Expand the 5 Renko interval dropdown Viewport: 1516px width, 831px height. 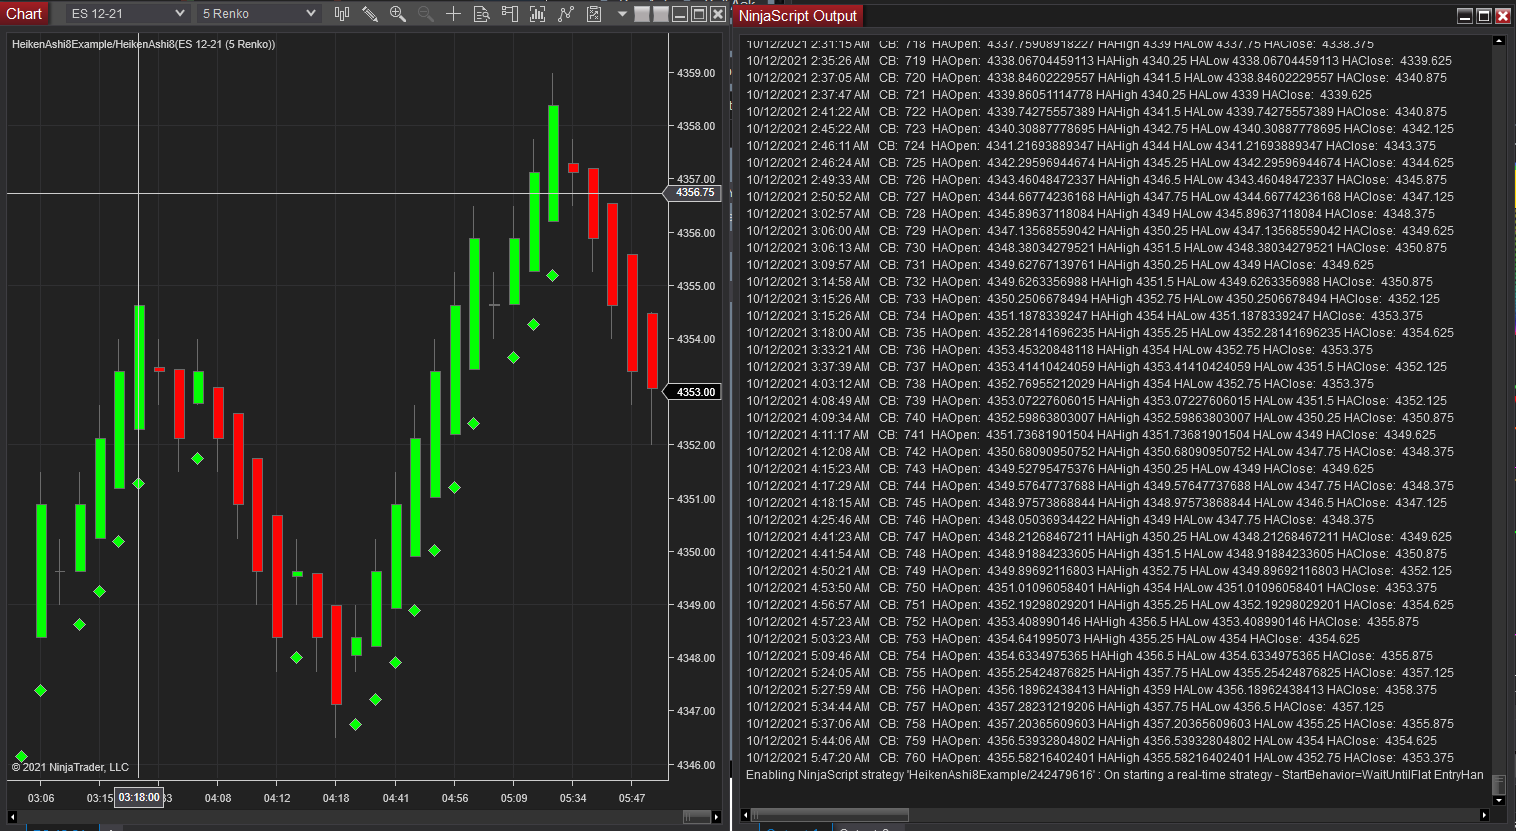258,14
